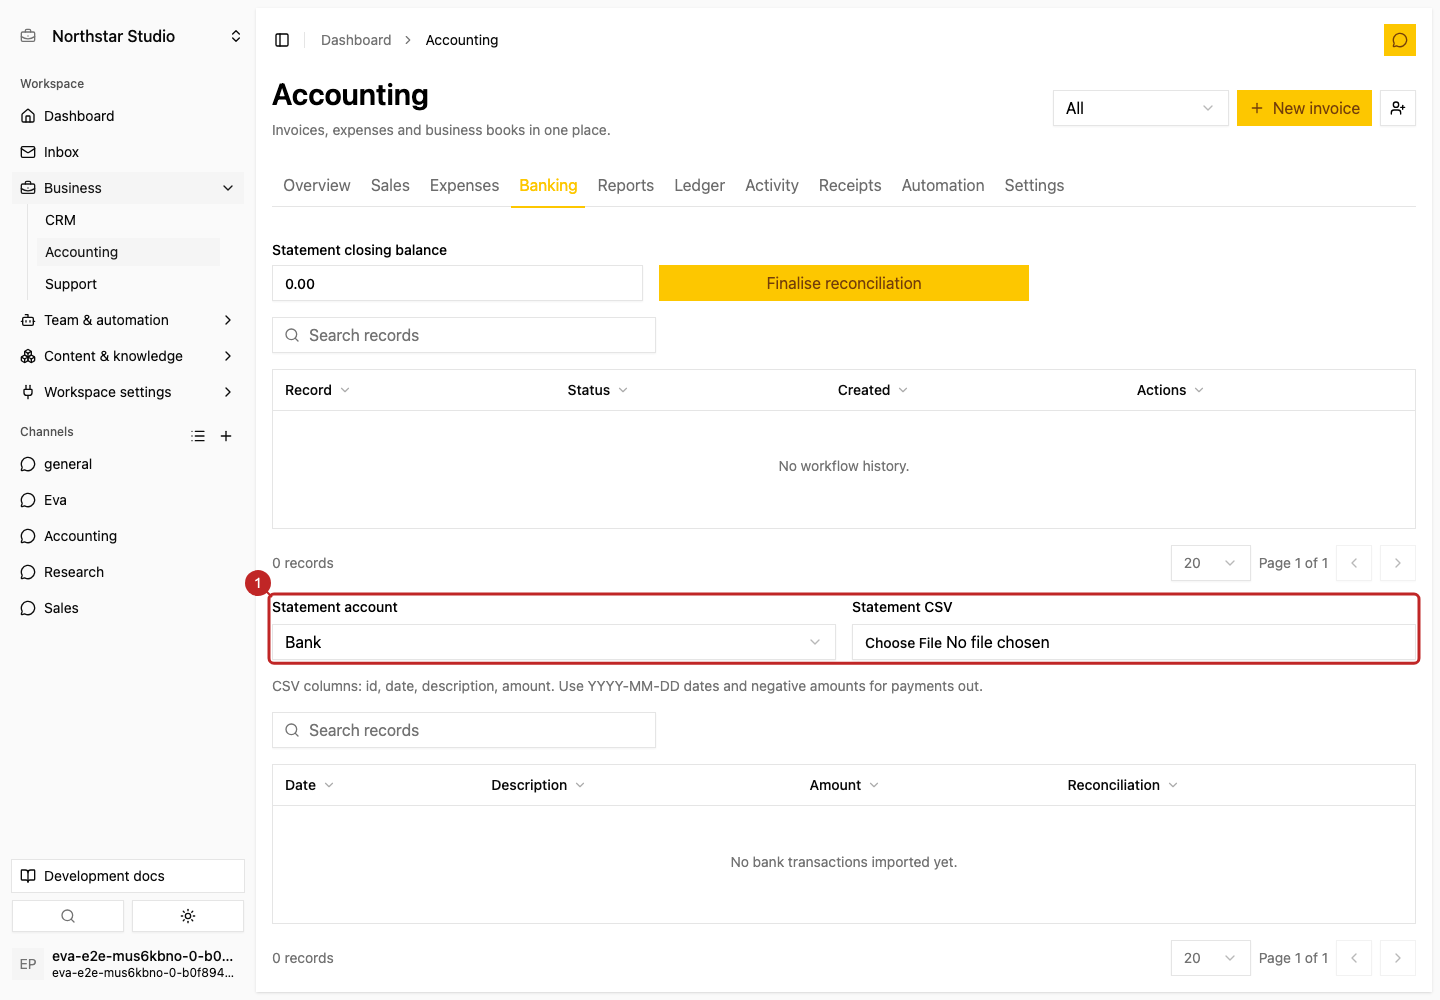Focus the Statement closing balance field
Viewport: 1440px width, 1000px height.
tap(457, 283)
